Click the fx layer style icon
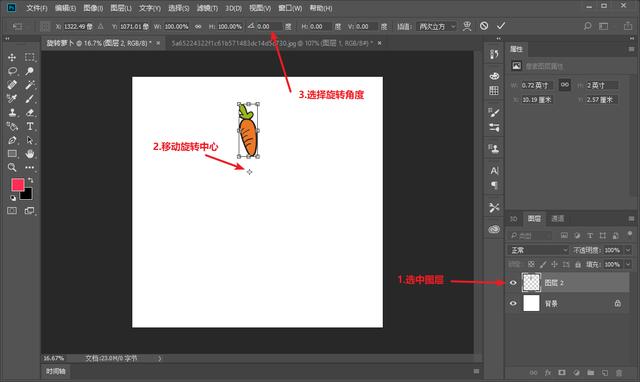This screenshot has width=640, height=382. 548,373
